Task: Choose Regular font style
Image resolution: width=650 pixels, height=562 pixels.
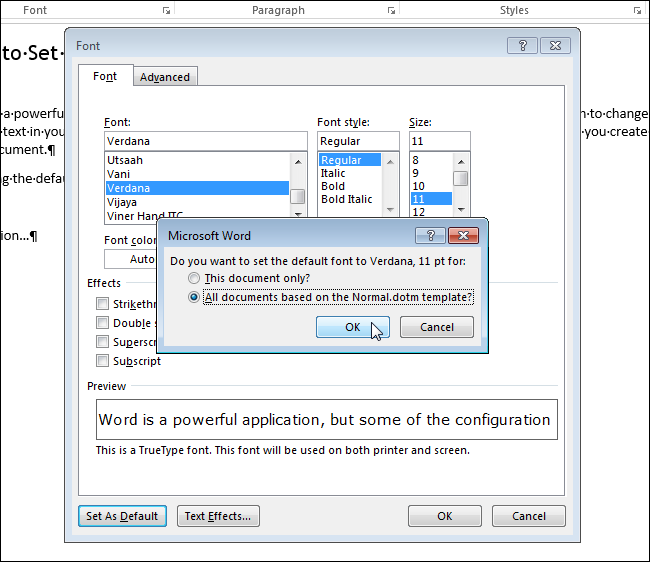Action: 350,160
